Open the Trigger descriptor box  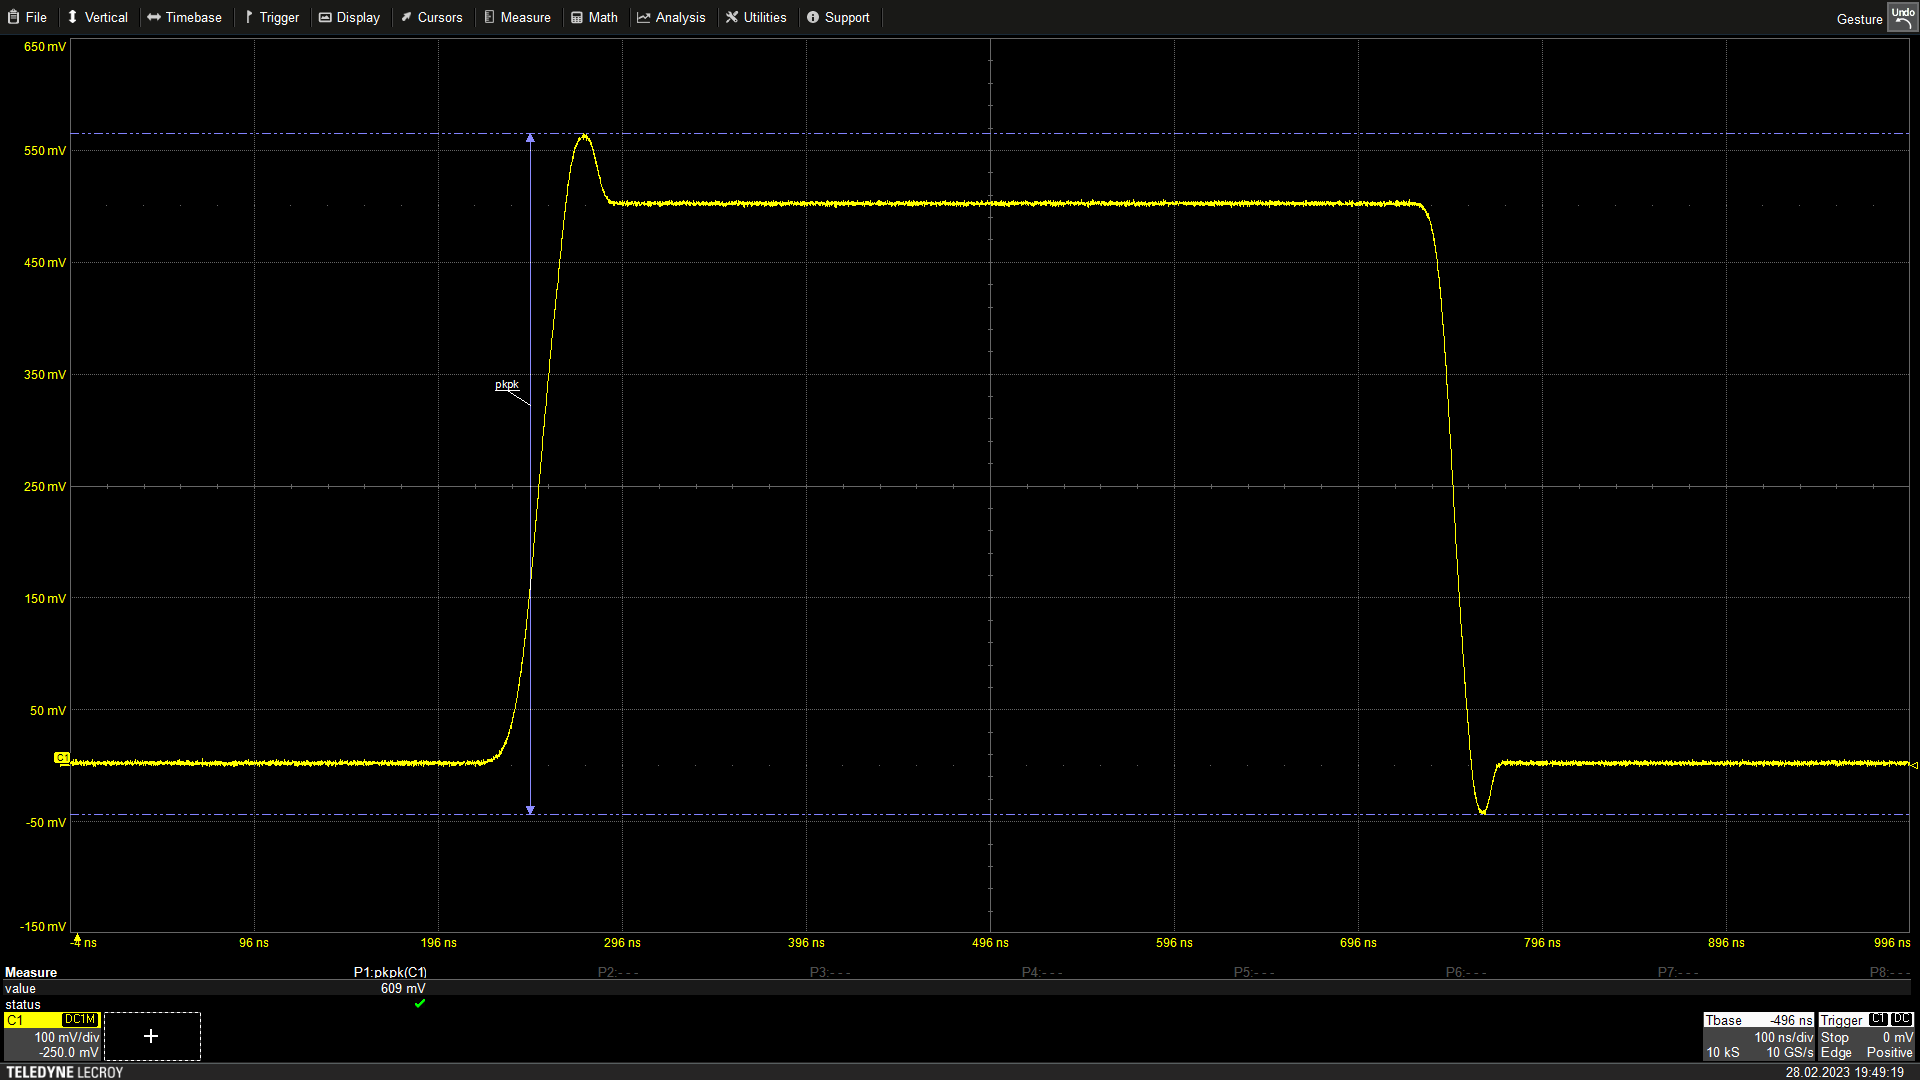[1866, 1036]
